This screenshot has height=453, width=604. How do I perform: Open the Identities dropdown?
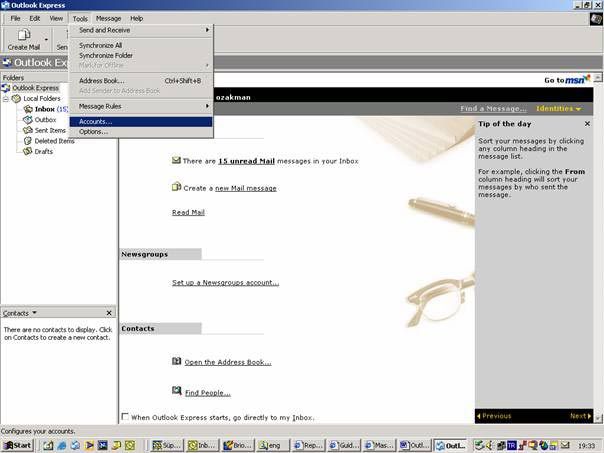[558, 109]
